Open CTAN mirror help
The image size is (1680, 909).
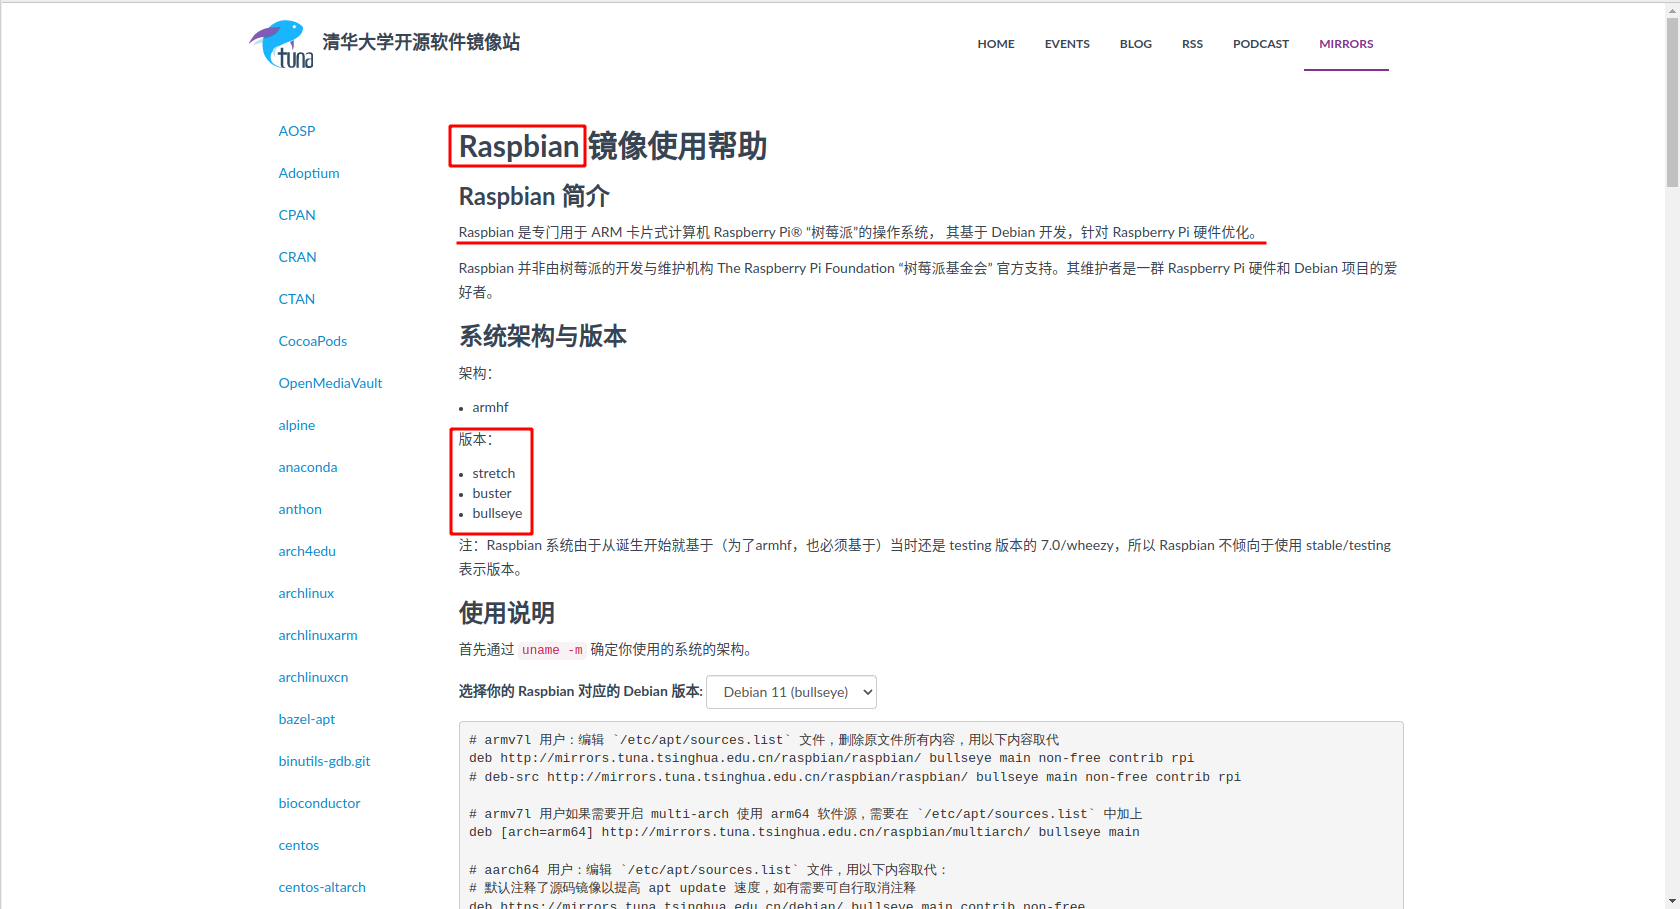[297, 299]
